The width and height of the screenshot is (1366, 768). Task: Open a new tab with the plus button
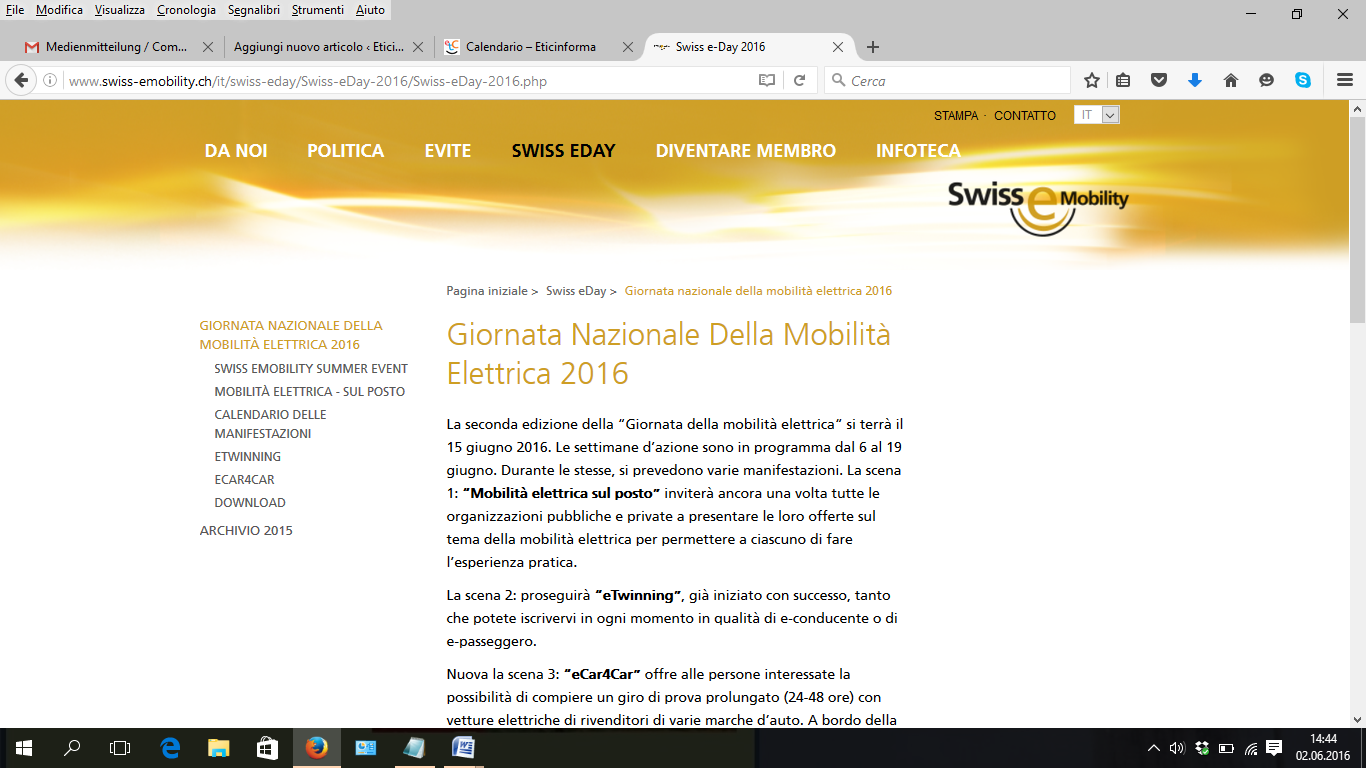tap(873, 47)
